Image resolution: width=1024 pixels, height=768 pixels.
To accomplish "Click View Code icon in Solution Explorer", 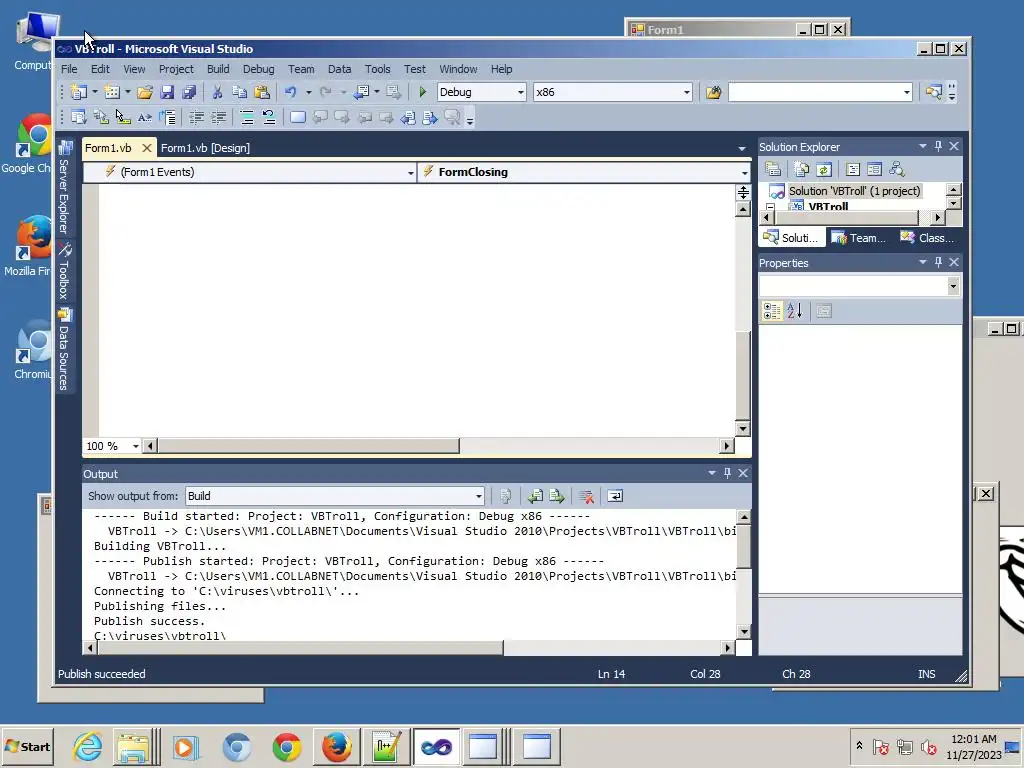I will (x=853, y=170).
